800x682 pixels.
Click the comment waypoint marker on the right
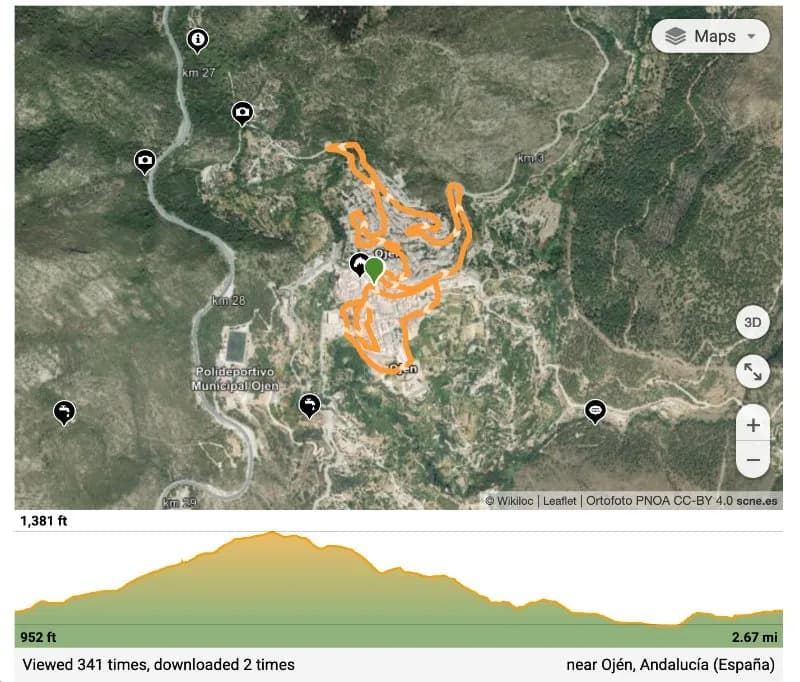[595, 410]
